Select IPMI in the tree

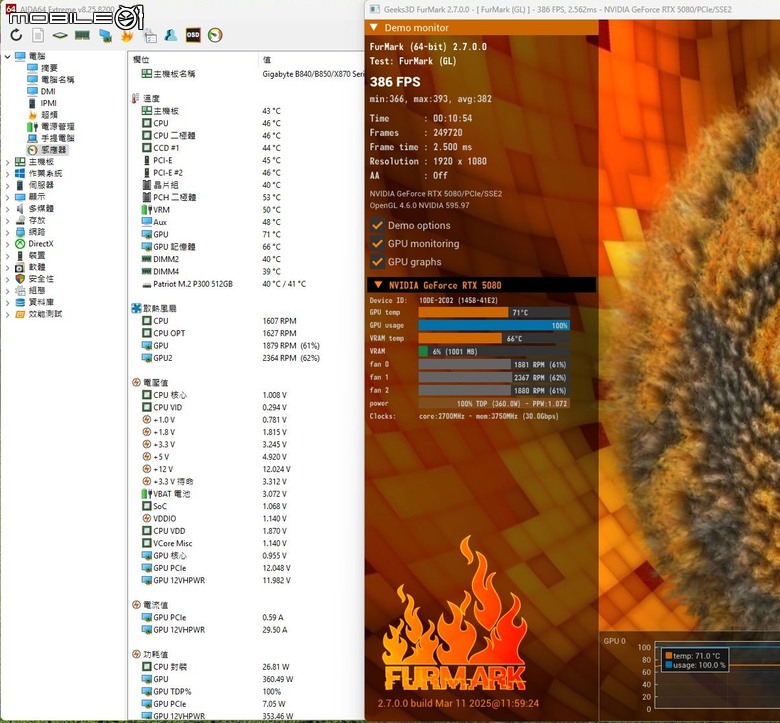click(x=48, y=103)
